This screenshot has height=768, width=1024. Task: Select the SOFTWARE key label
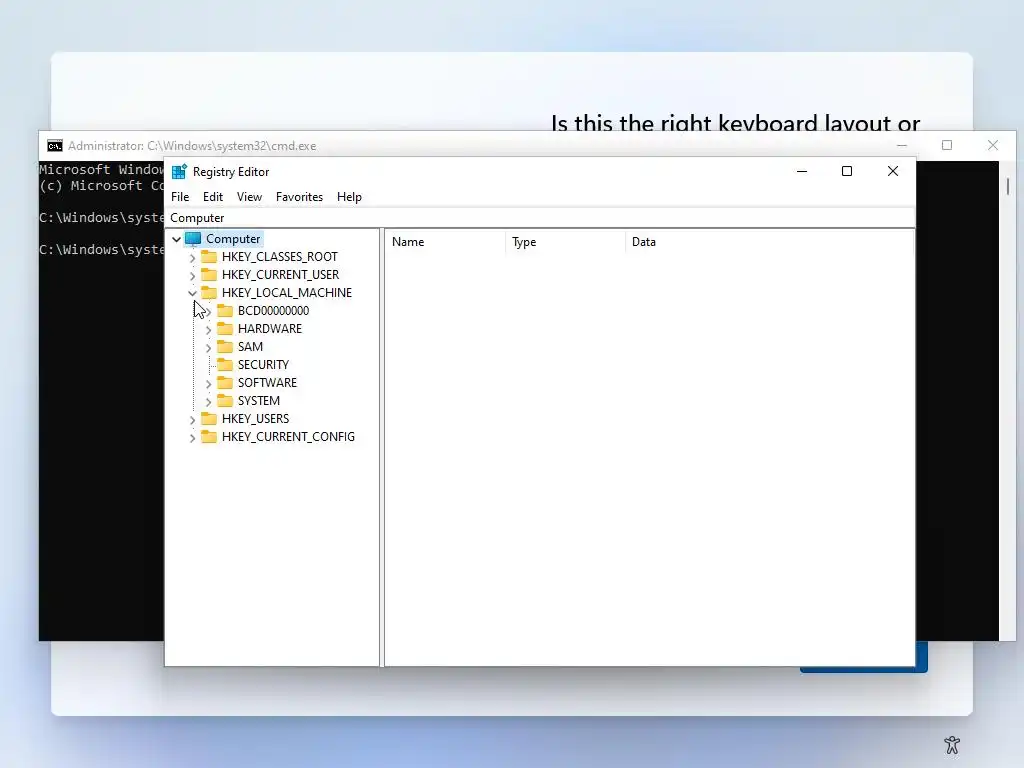[x=267, y=383]
